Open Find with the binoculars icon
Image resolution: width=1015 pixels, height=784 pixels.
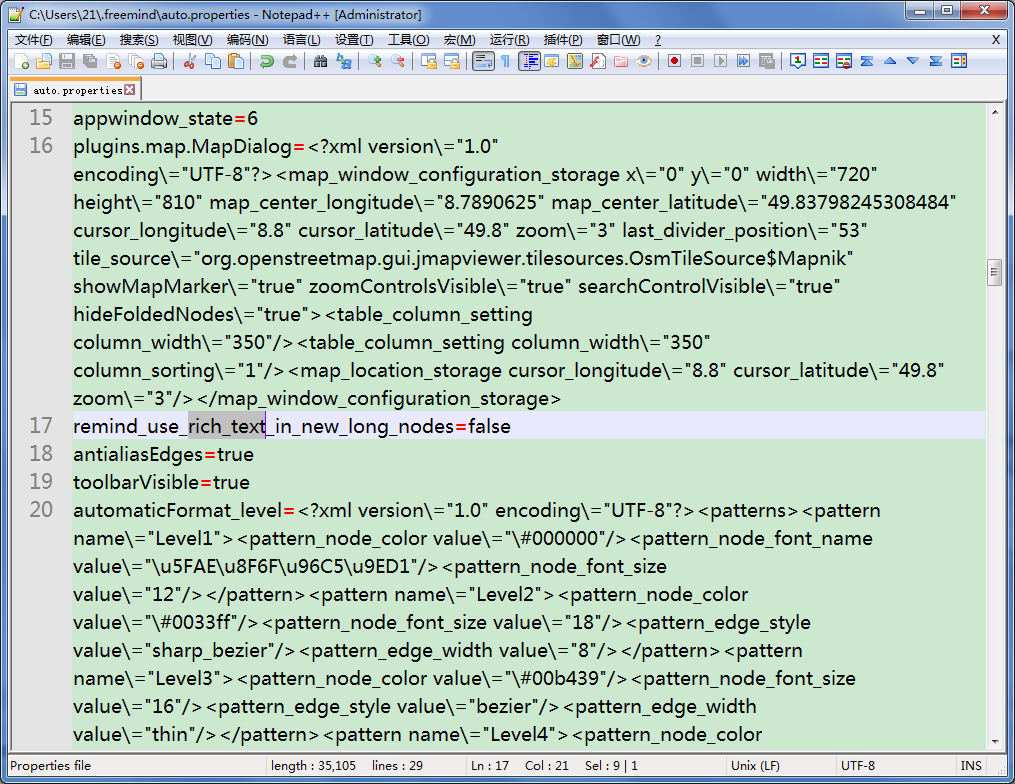321,62
